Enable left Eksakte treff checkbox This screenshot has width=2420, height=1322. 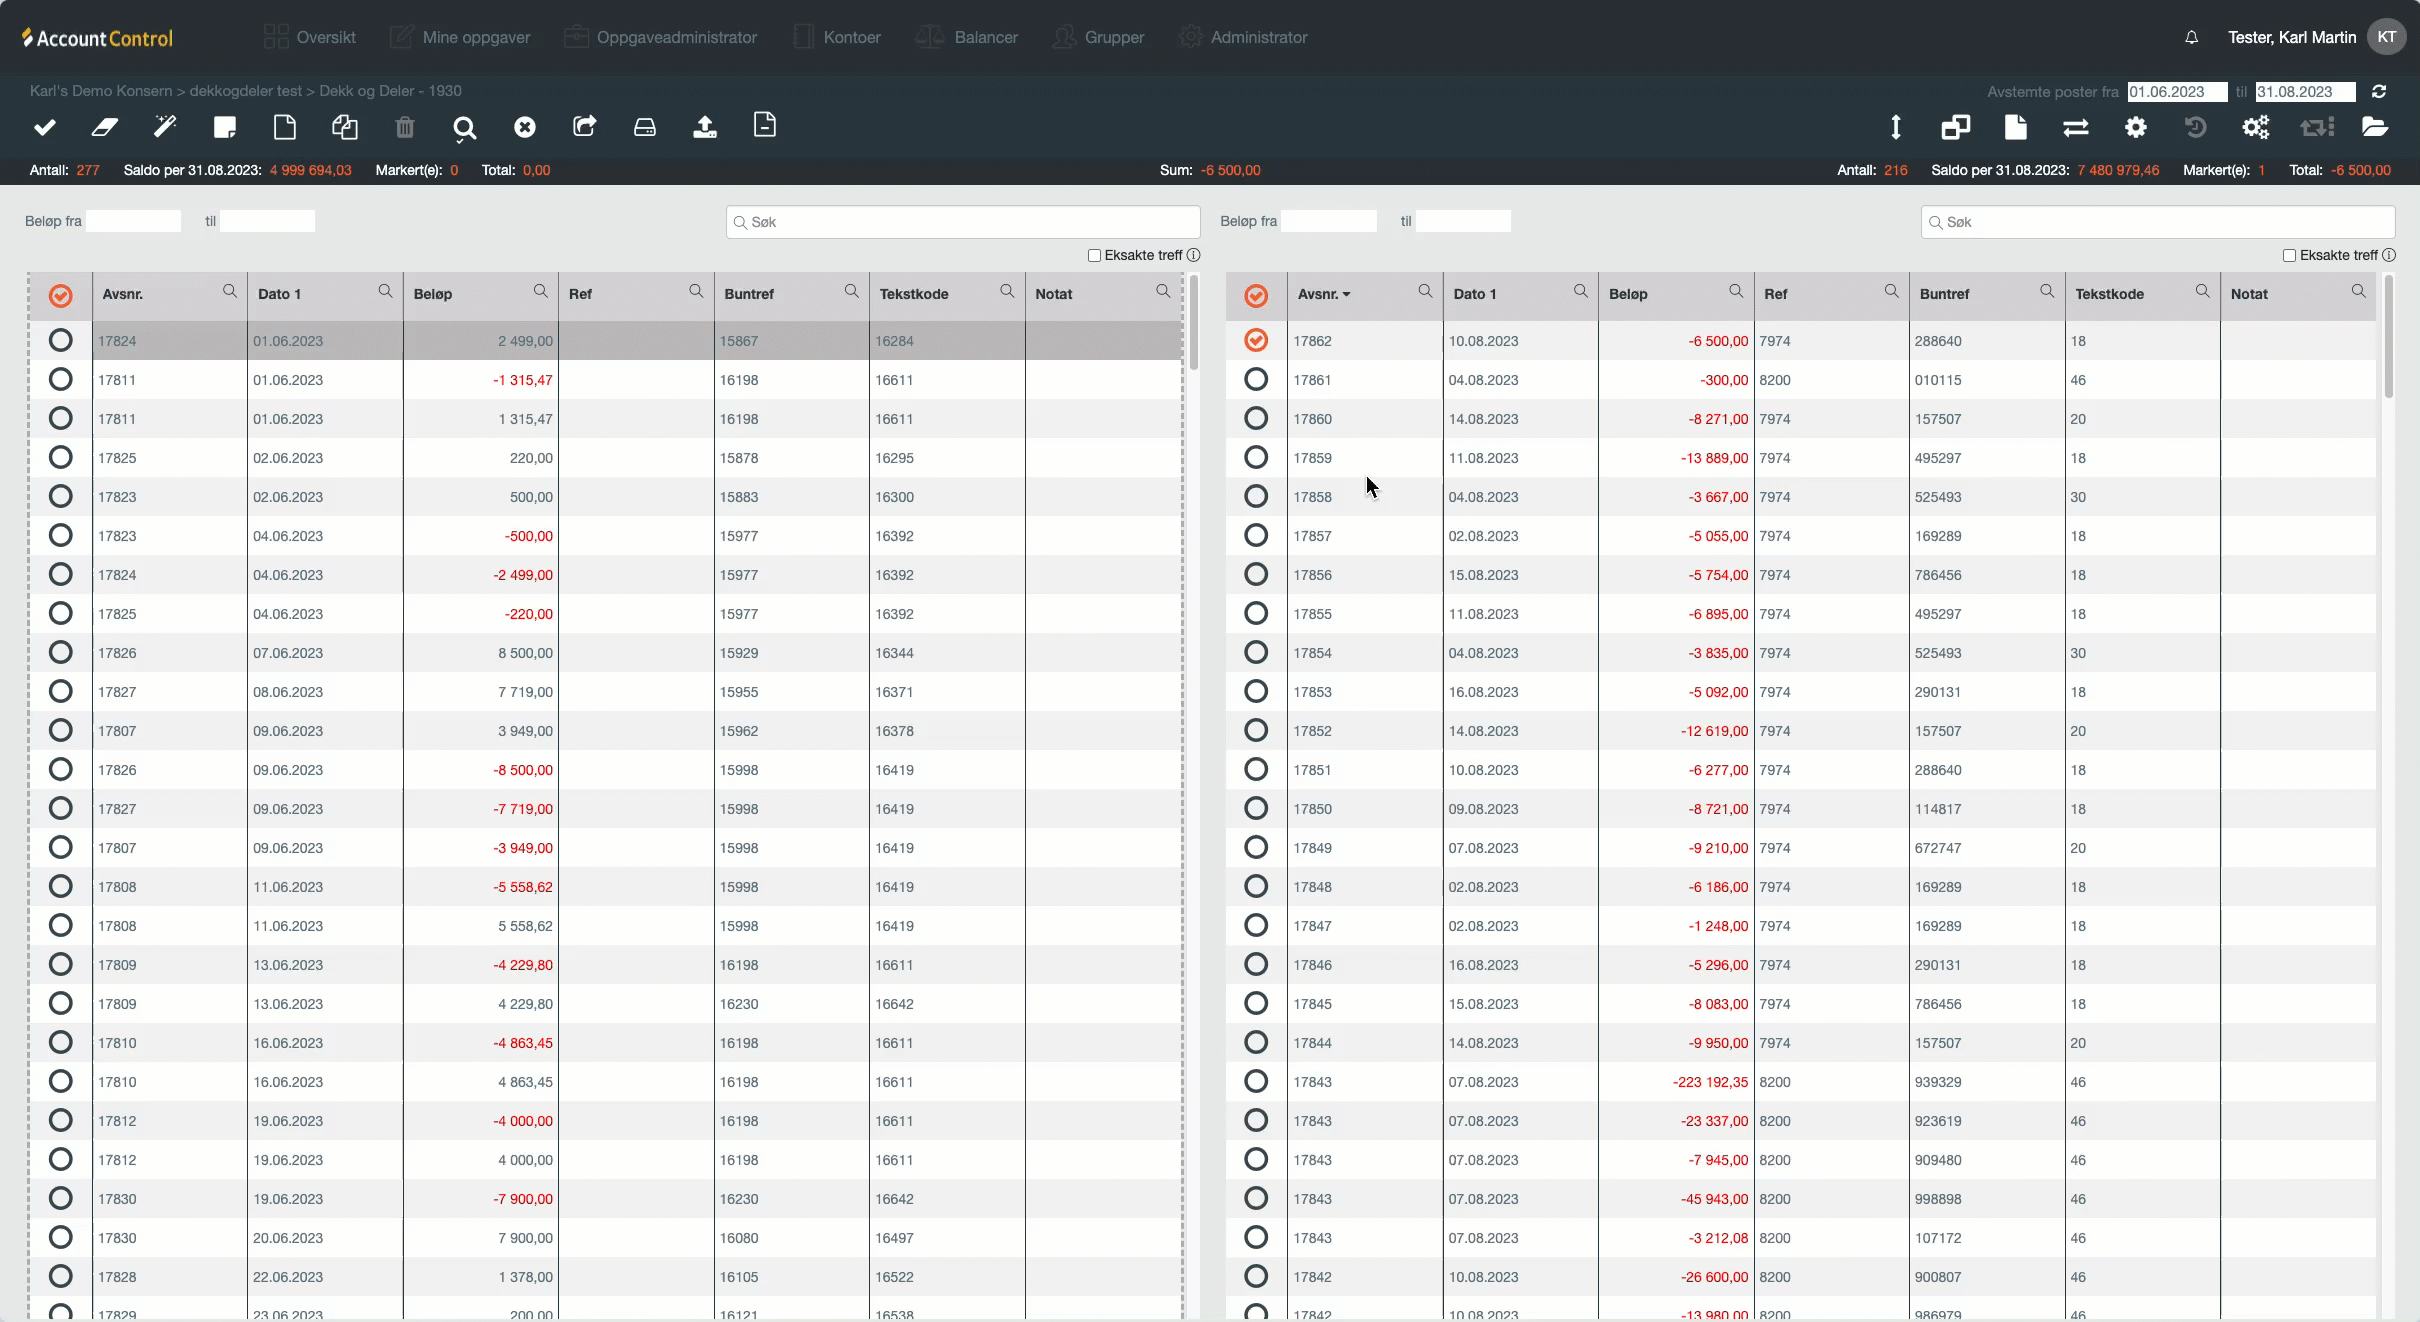tap(1094, 256)
